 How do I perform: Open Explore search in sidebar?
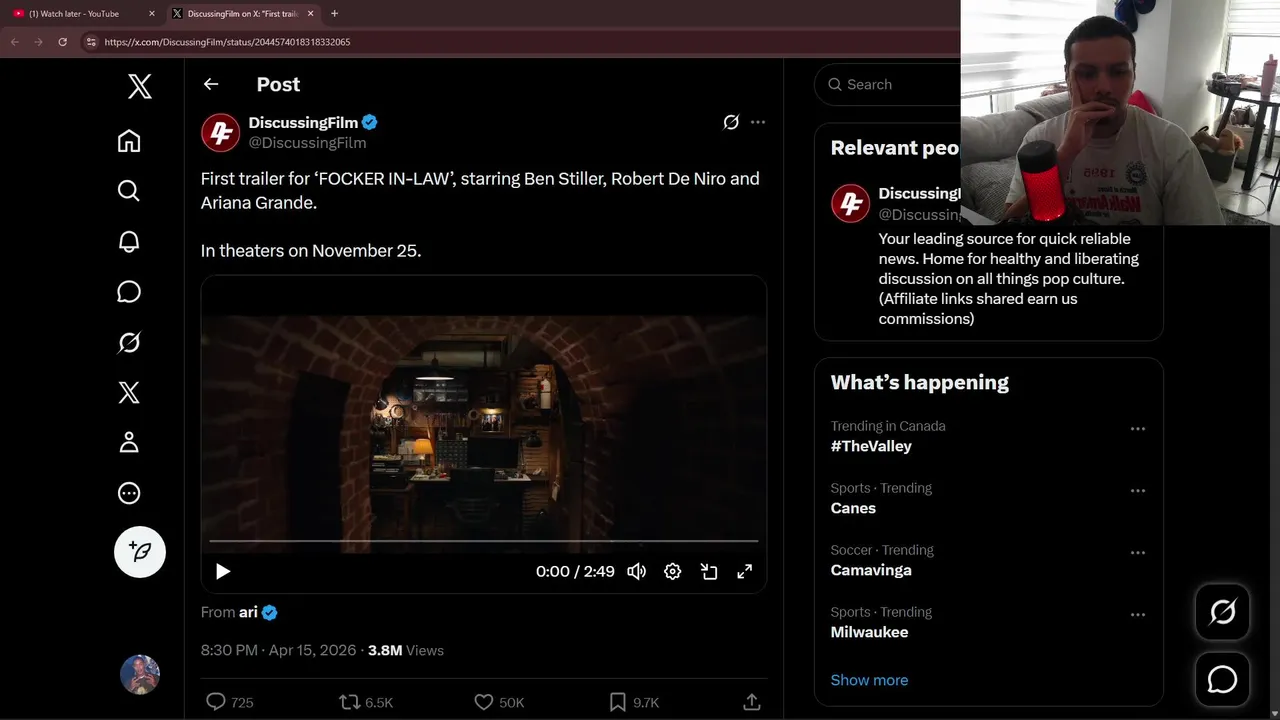coord(129,190)
